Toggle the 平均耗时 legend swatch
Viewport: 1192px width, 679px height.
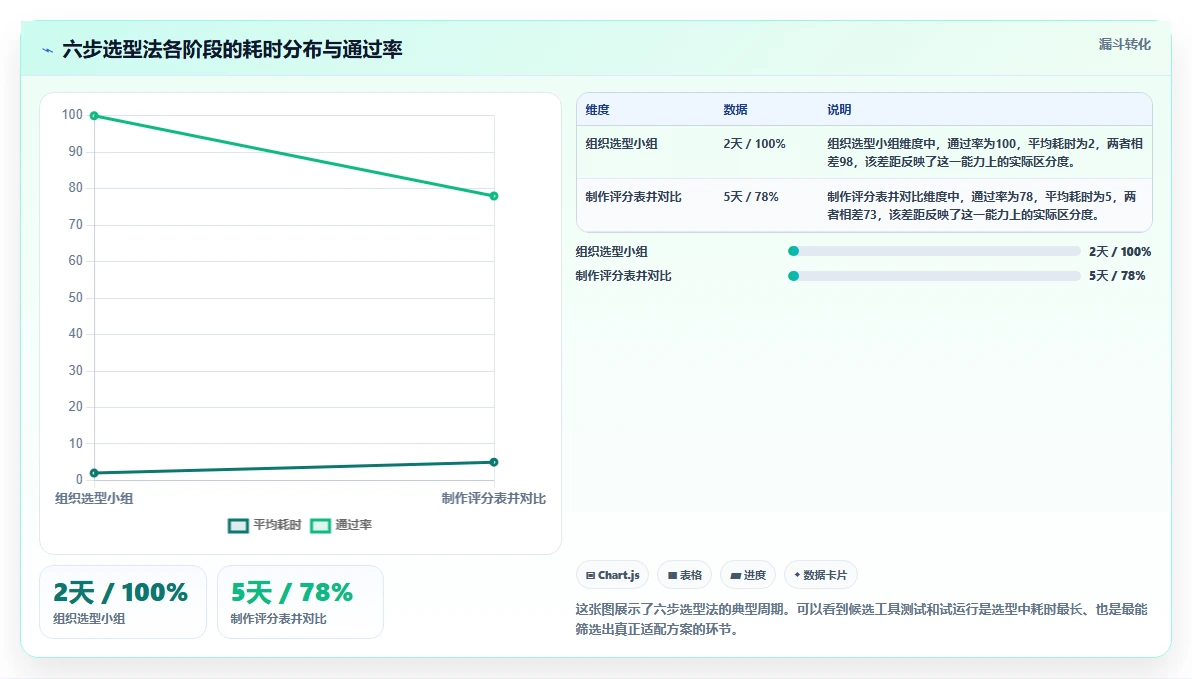(238, 525)
